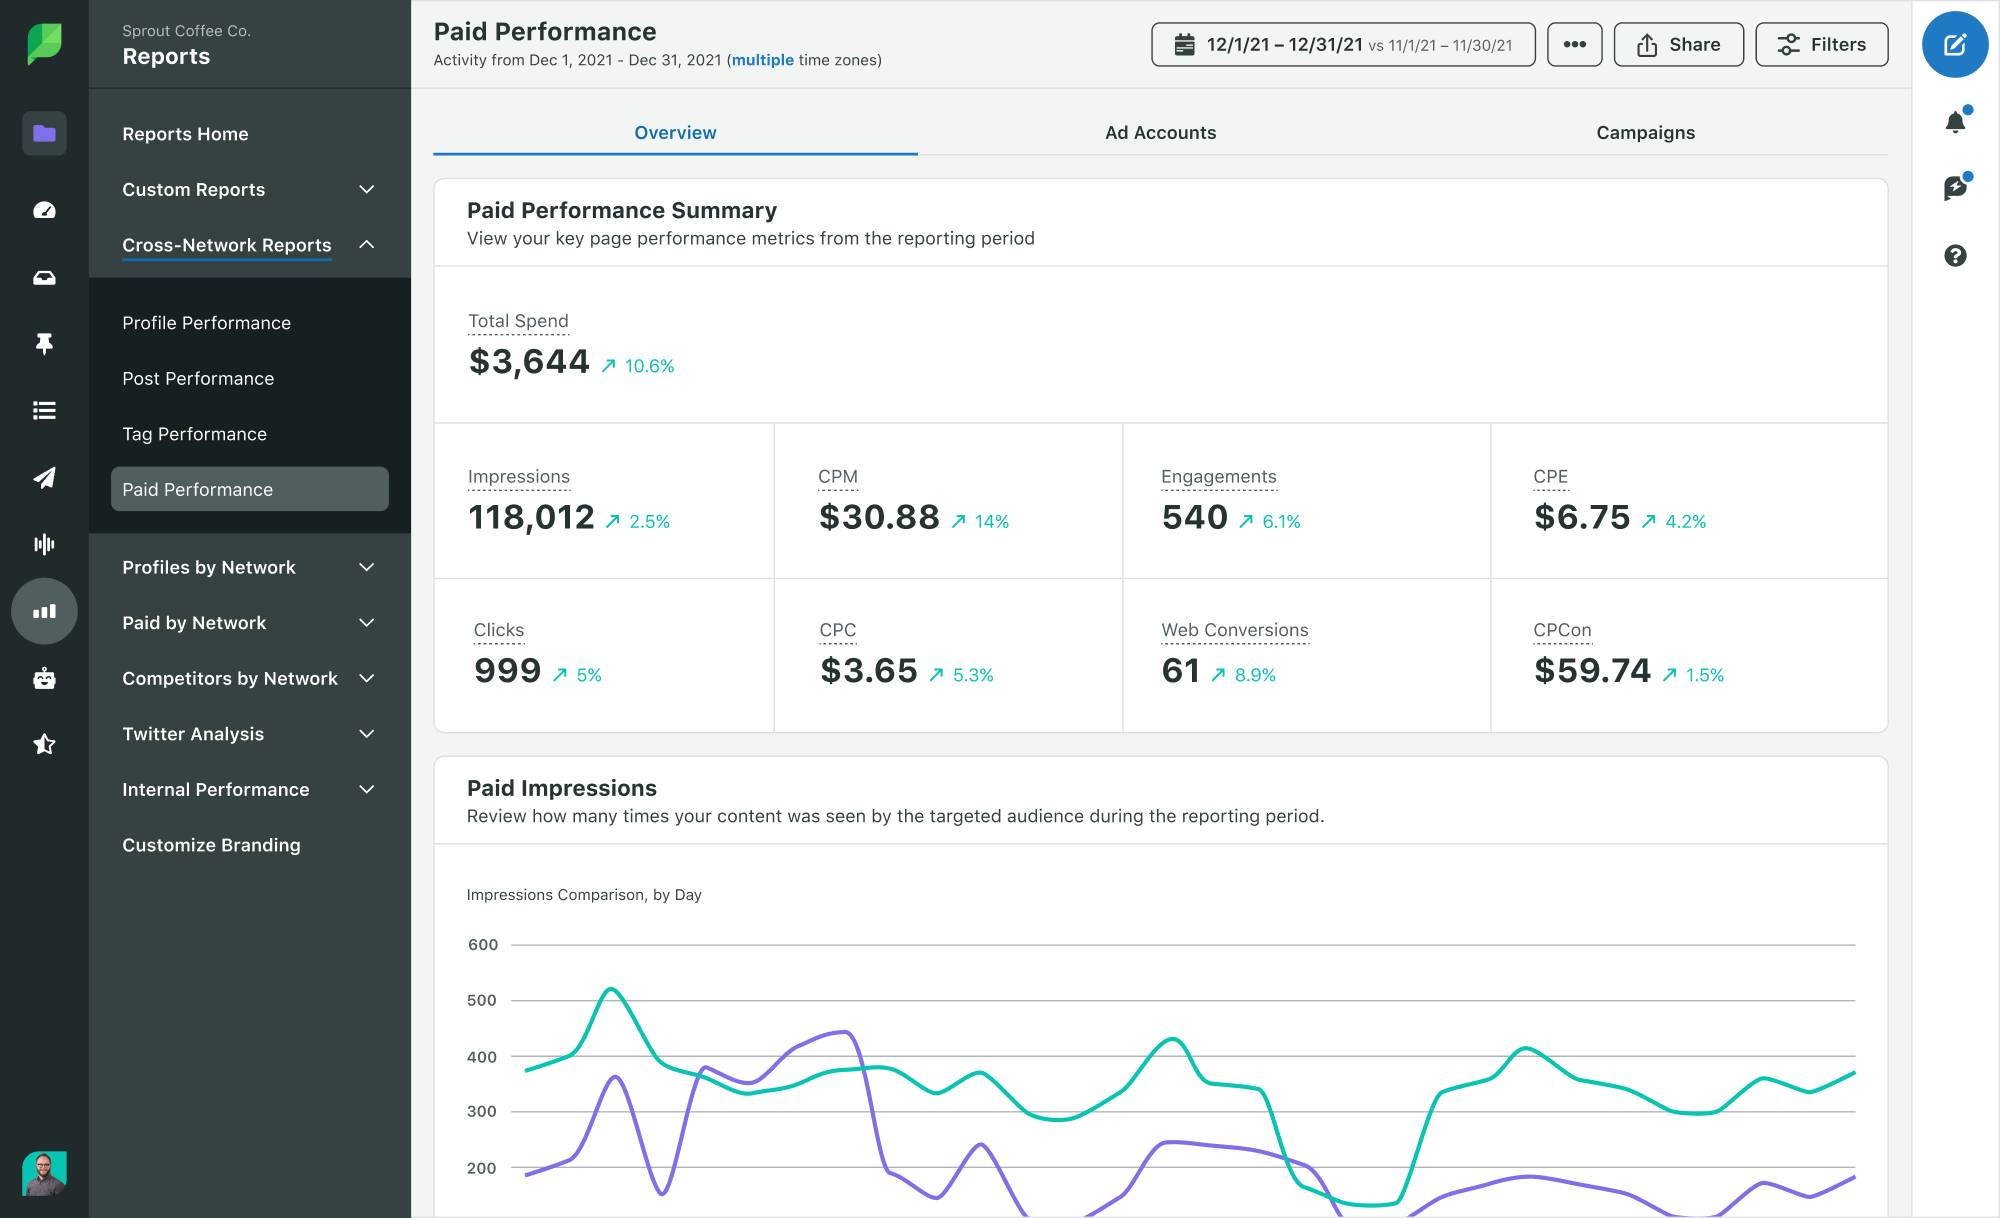Screen dimensions: 2000x1218
Task: Click the three-dot overflow menu
Action: [1571, 44]
